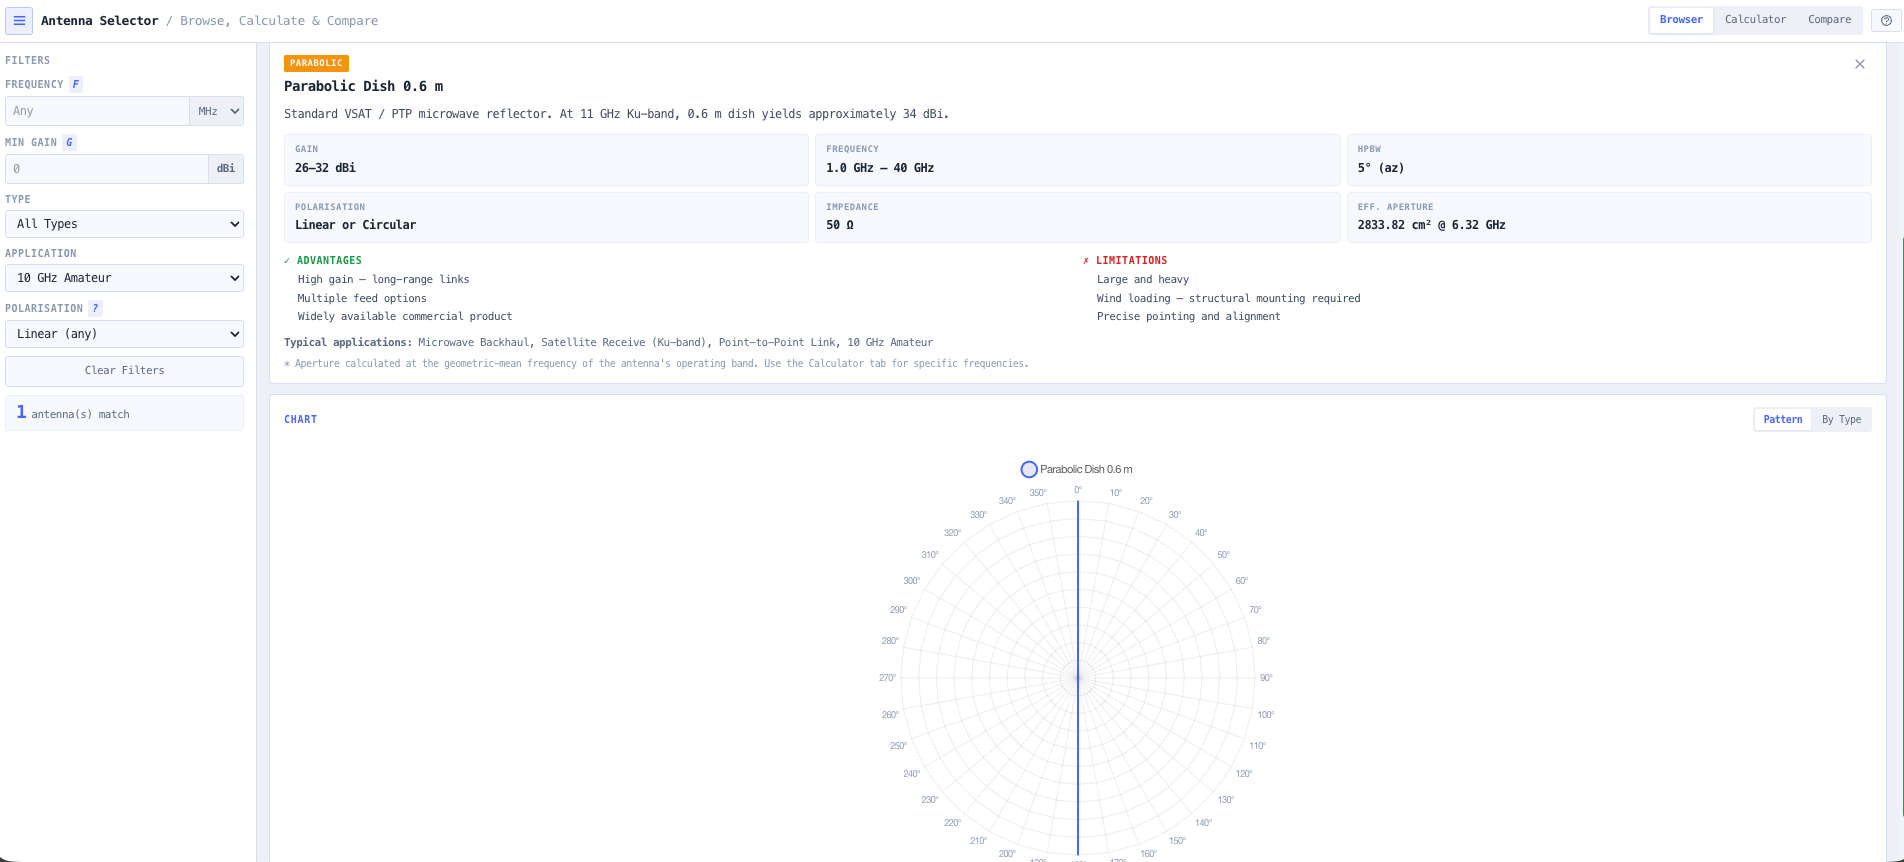Click the Eff. Aperture 2833.82 cm² card
The height and width of the screenshot is (862, 1904).
1609,217
